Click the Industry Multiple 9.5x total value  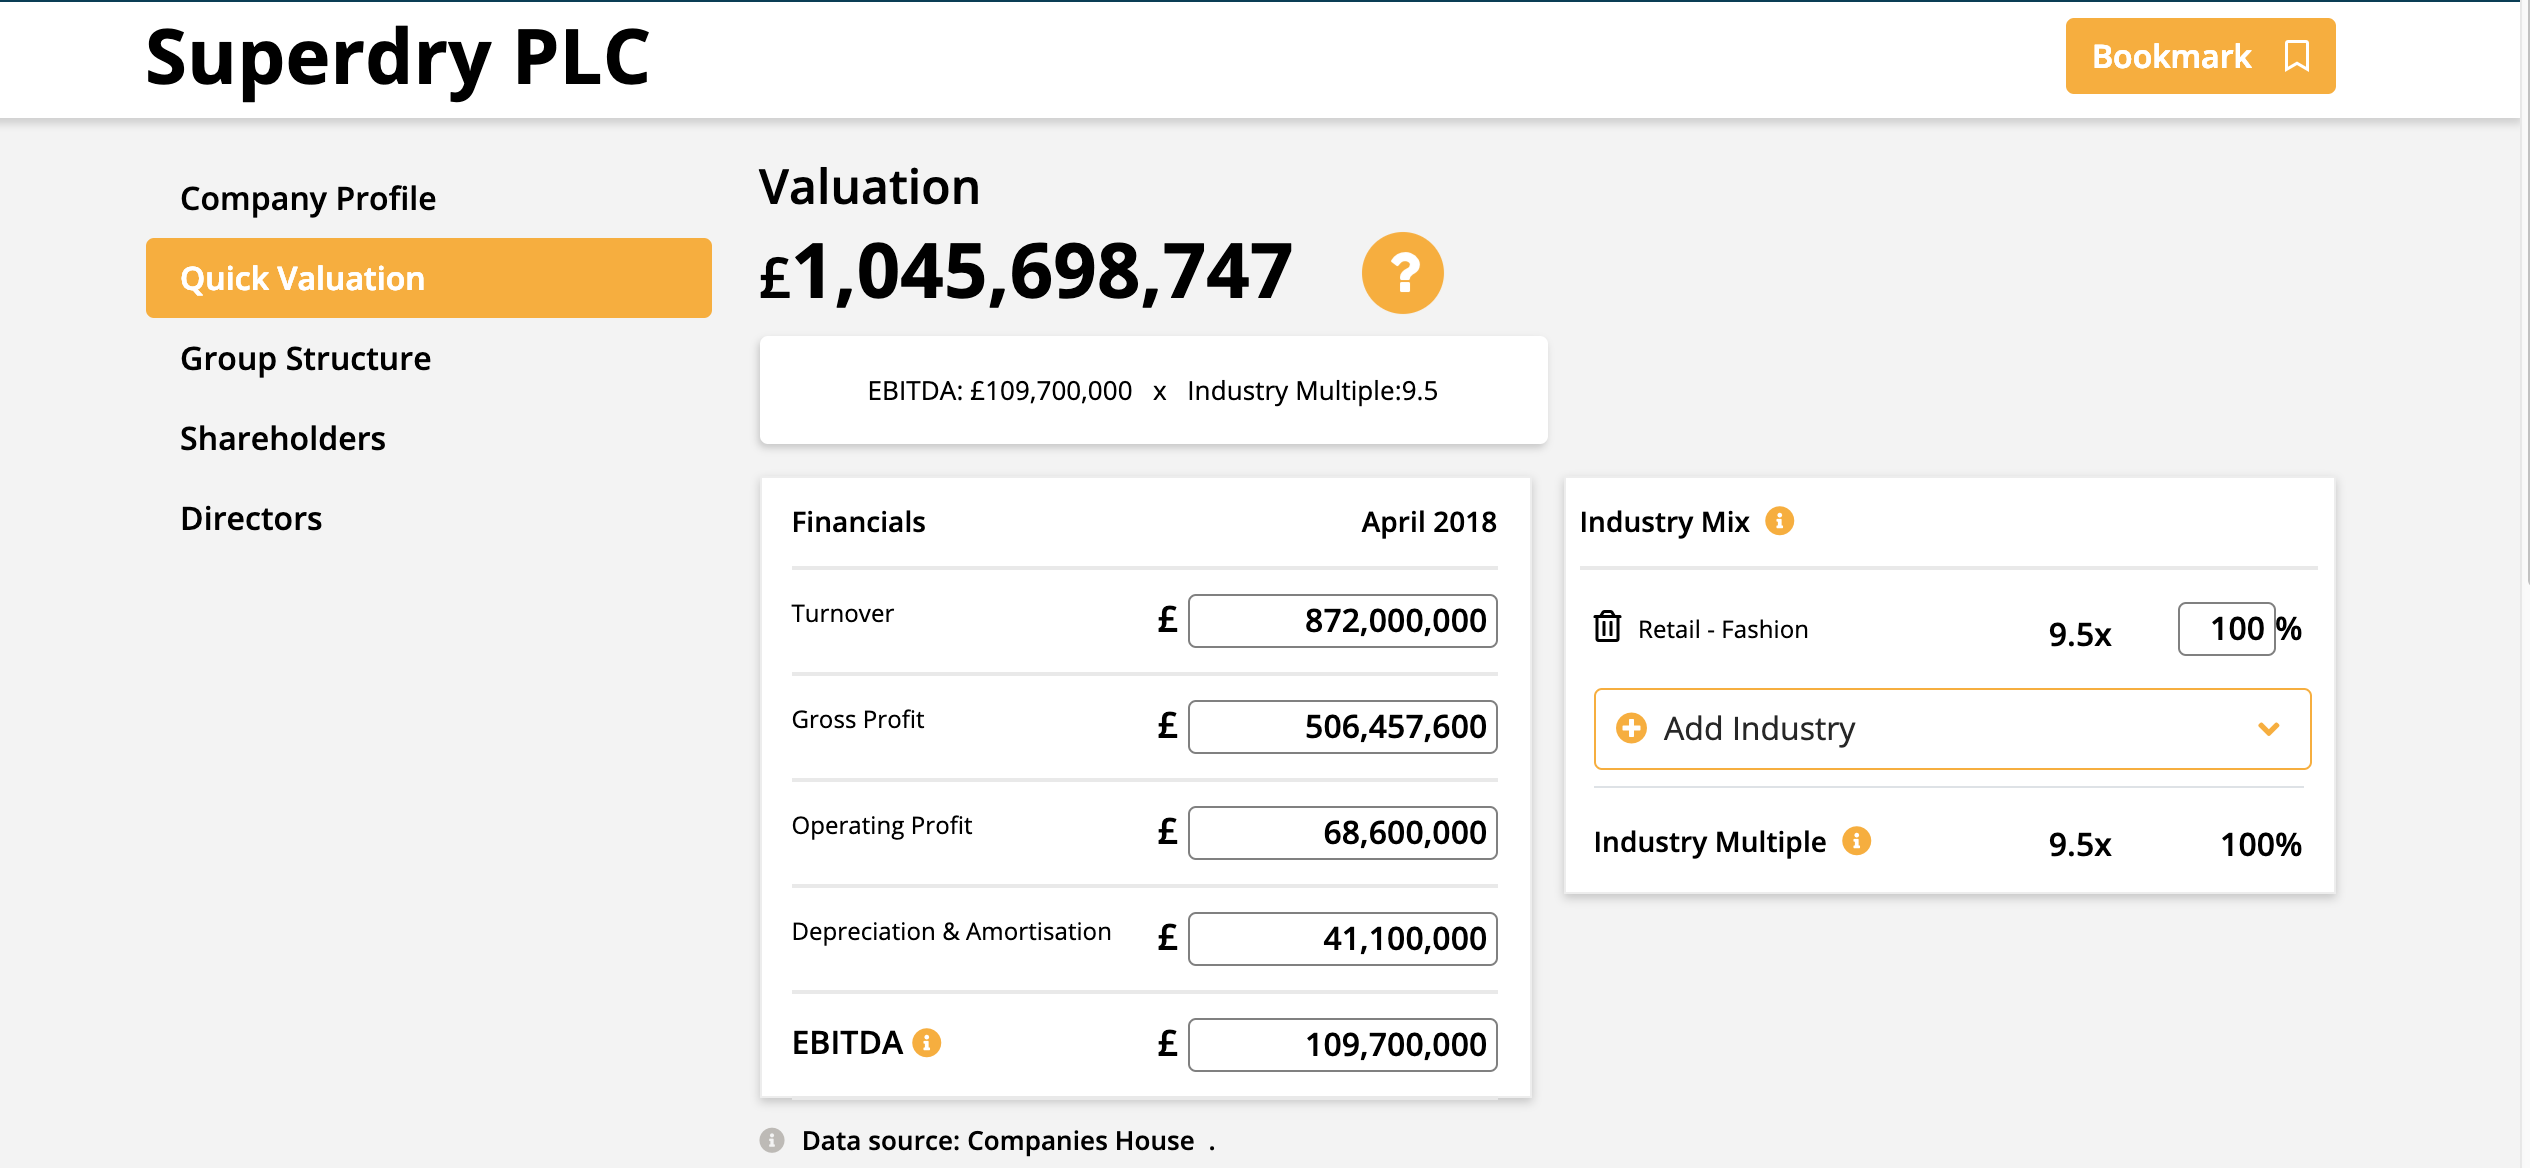point(2079,844)
